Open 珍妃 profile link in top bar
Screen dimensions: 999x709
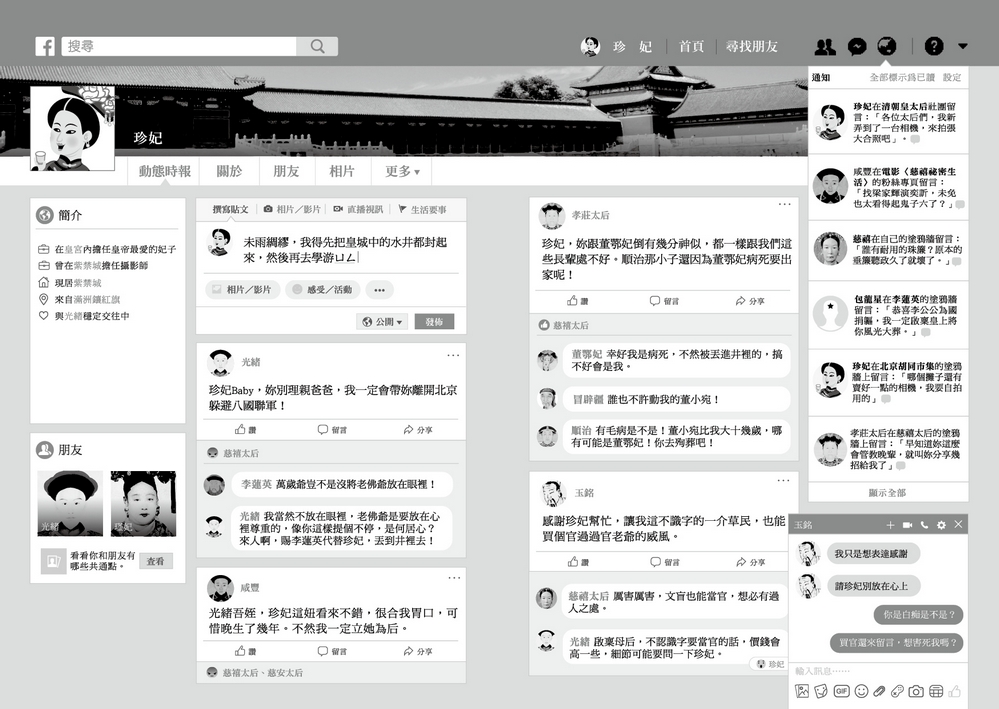(x=617, y=47)
